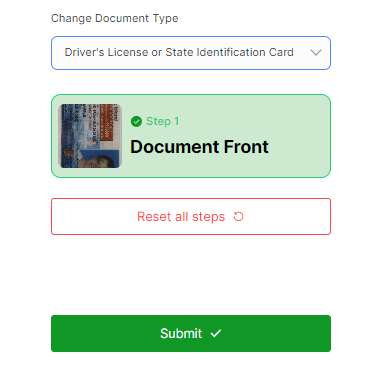Click the completed step status check circle
This screenshot has width=369, height=368.
pyautogui.click(x=136, y=122)
